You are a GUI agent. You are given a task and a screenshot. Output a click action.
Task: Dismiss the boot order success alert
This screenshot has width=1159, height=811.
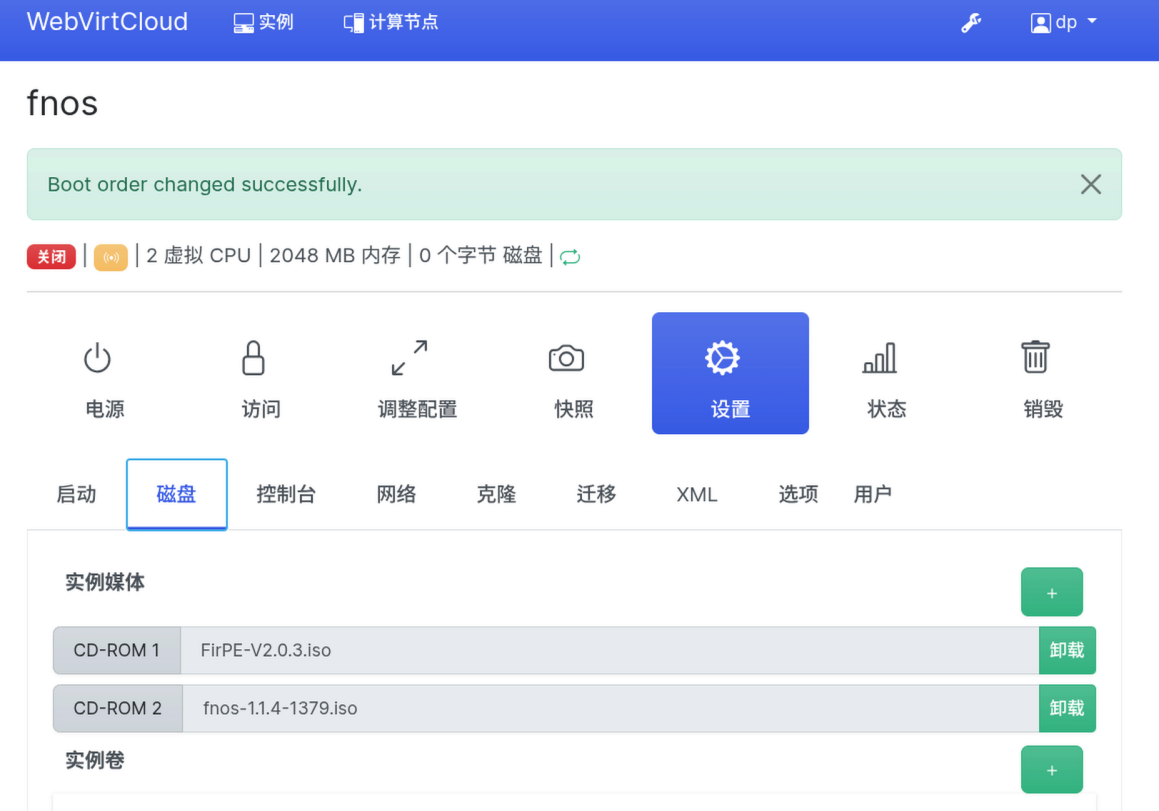coord(1091,184)
